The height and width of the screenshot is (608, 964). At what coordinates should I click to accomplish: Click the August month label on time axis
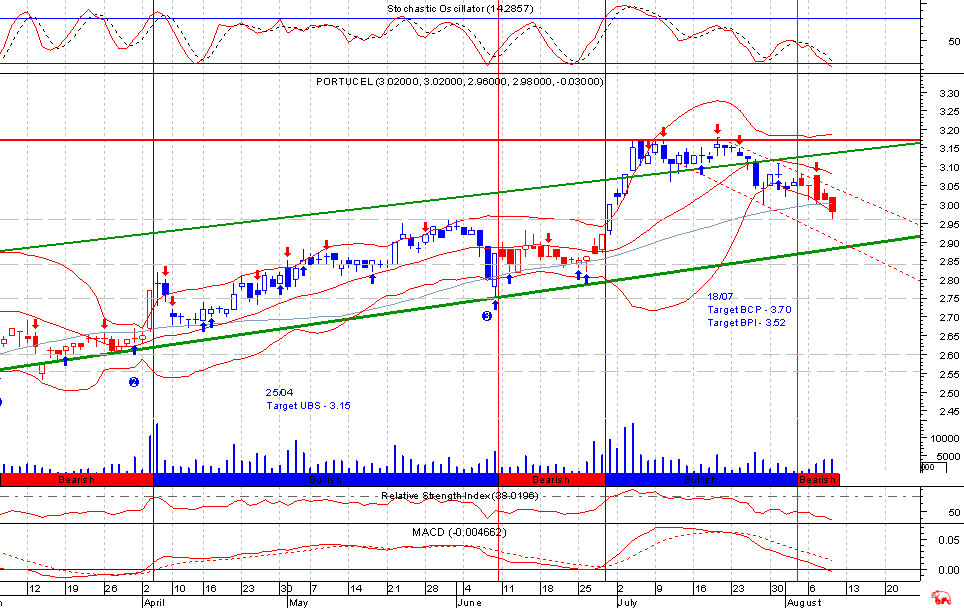pos(804,602)
